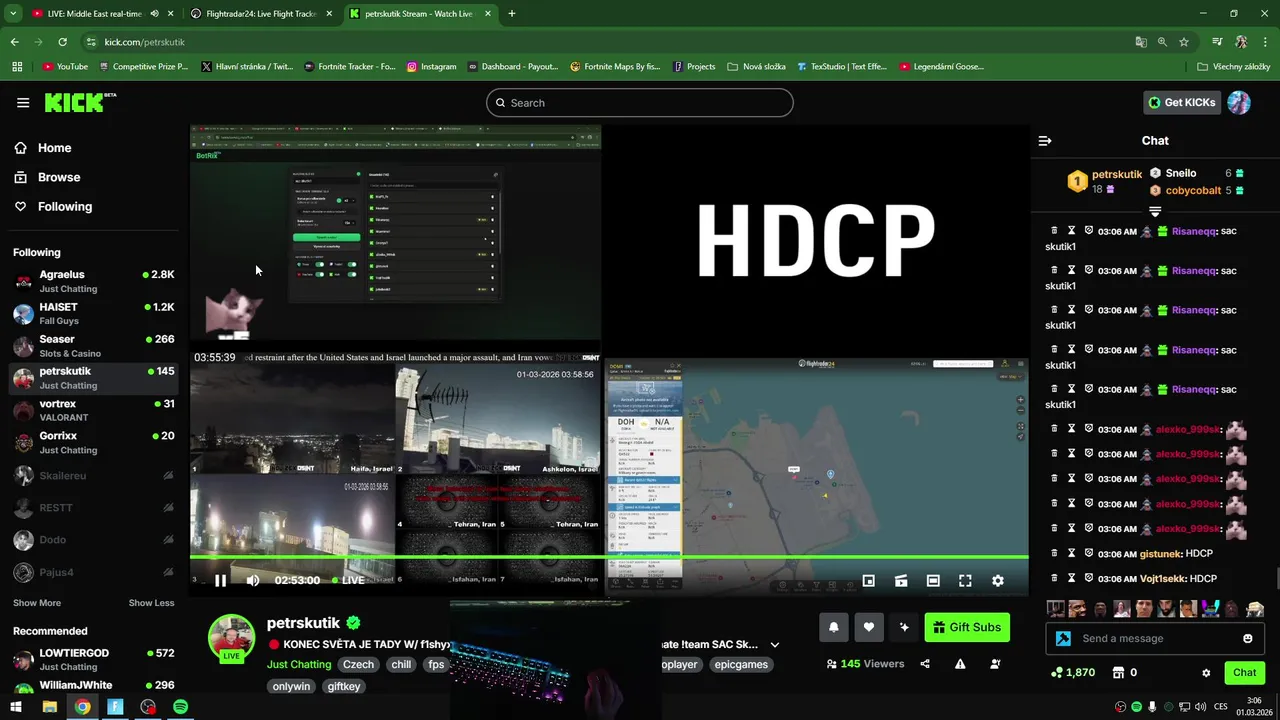Pause the stream playback

[x=220, y=580]
